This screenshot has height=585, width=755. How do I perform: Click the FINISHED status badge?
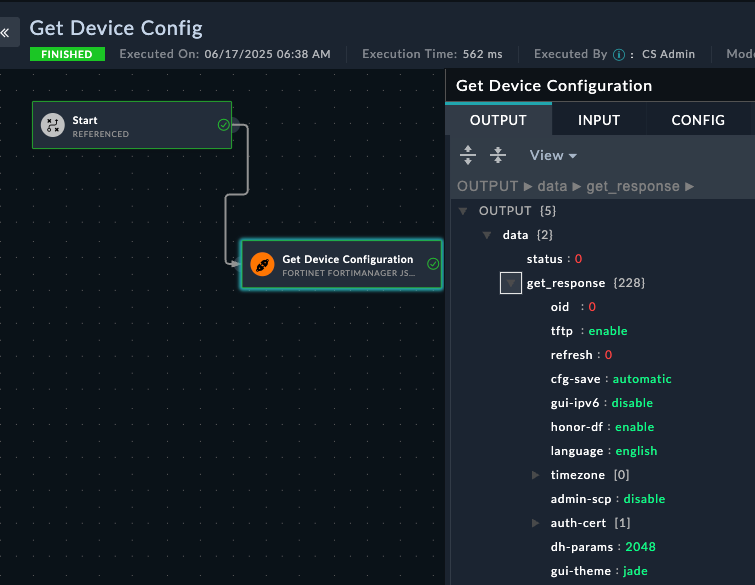67,54
